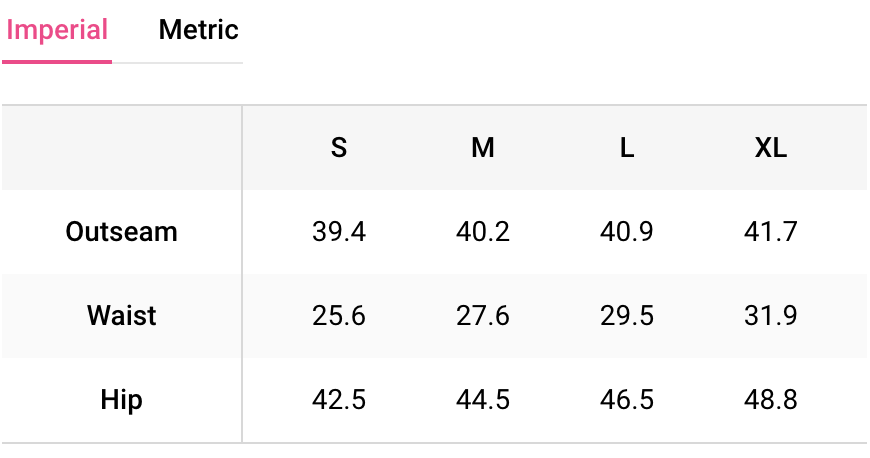The height and width of the screenshot is (458, 870).
Task: Select the Hip row label
Action: click(121, 400)
